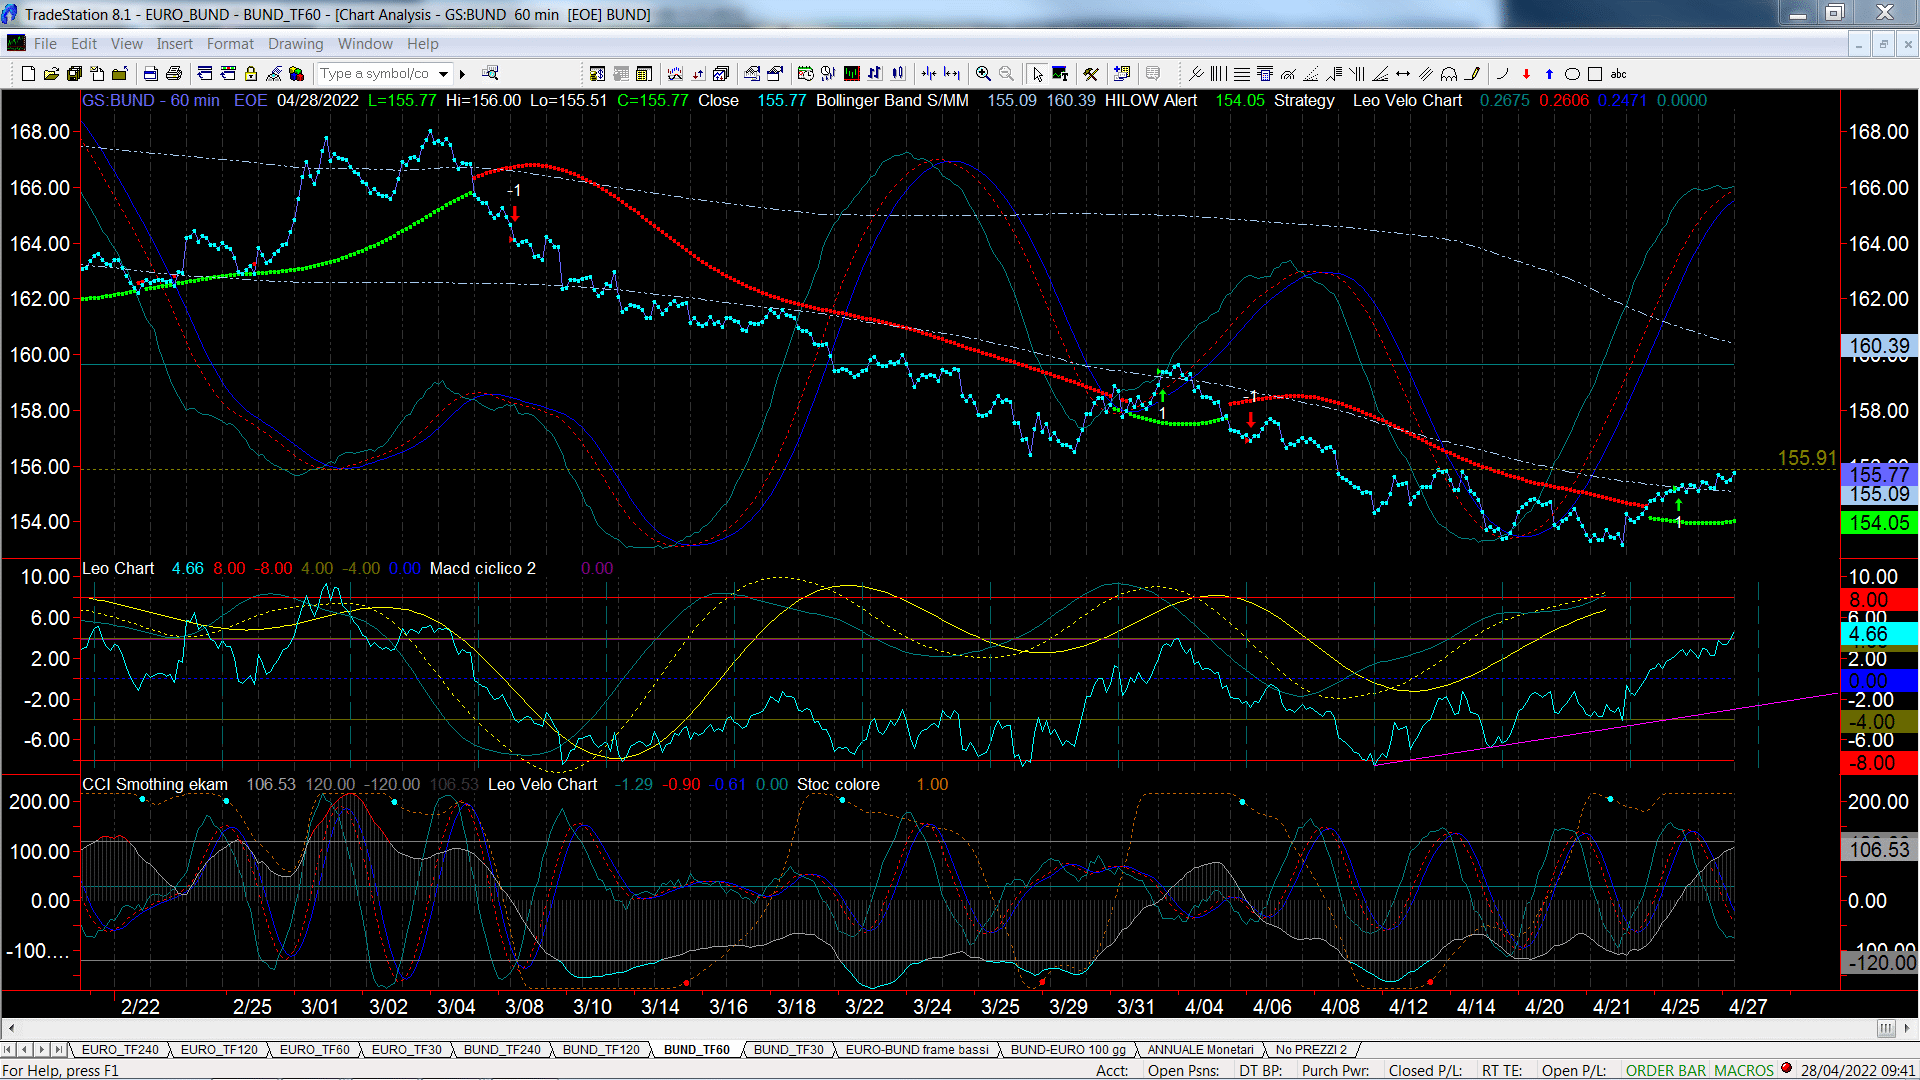
Task: Open the Format menu
Action: tap(230, 43)
